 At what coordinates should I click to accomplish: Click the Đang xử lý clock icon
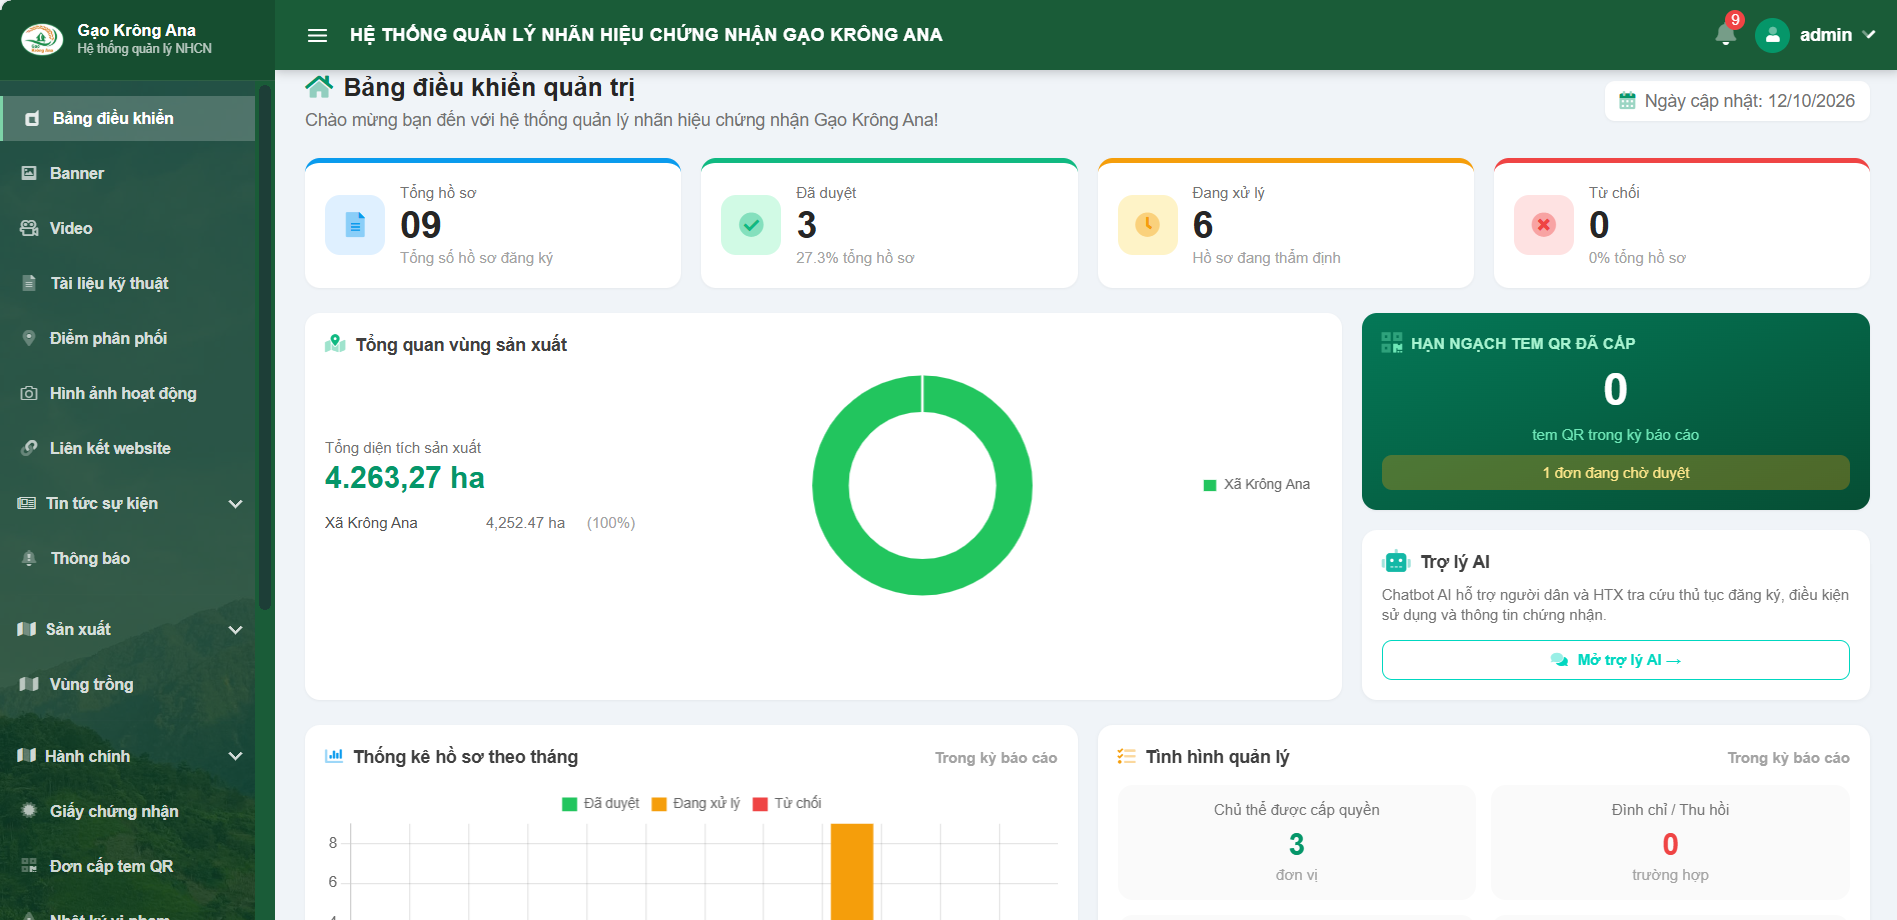point(1147,225)
